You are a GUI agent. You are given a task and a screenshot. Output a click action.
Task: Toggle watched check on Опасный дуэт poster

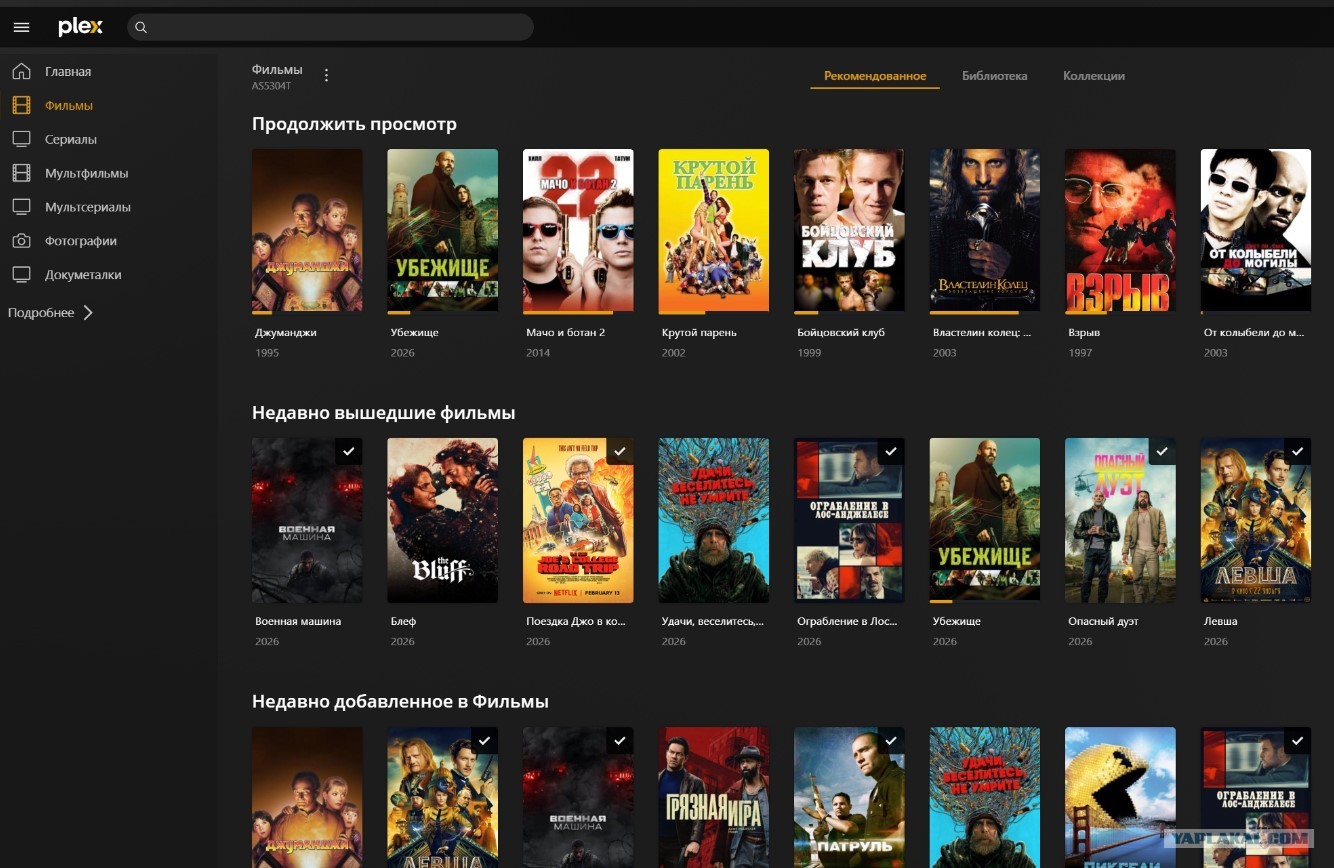(x=1162, y=451)
